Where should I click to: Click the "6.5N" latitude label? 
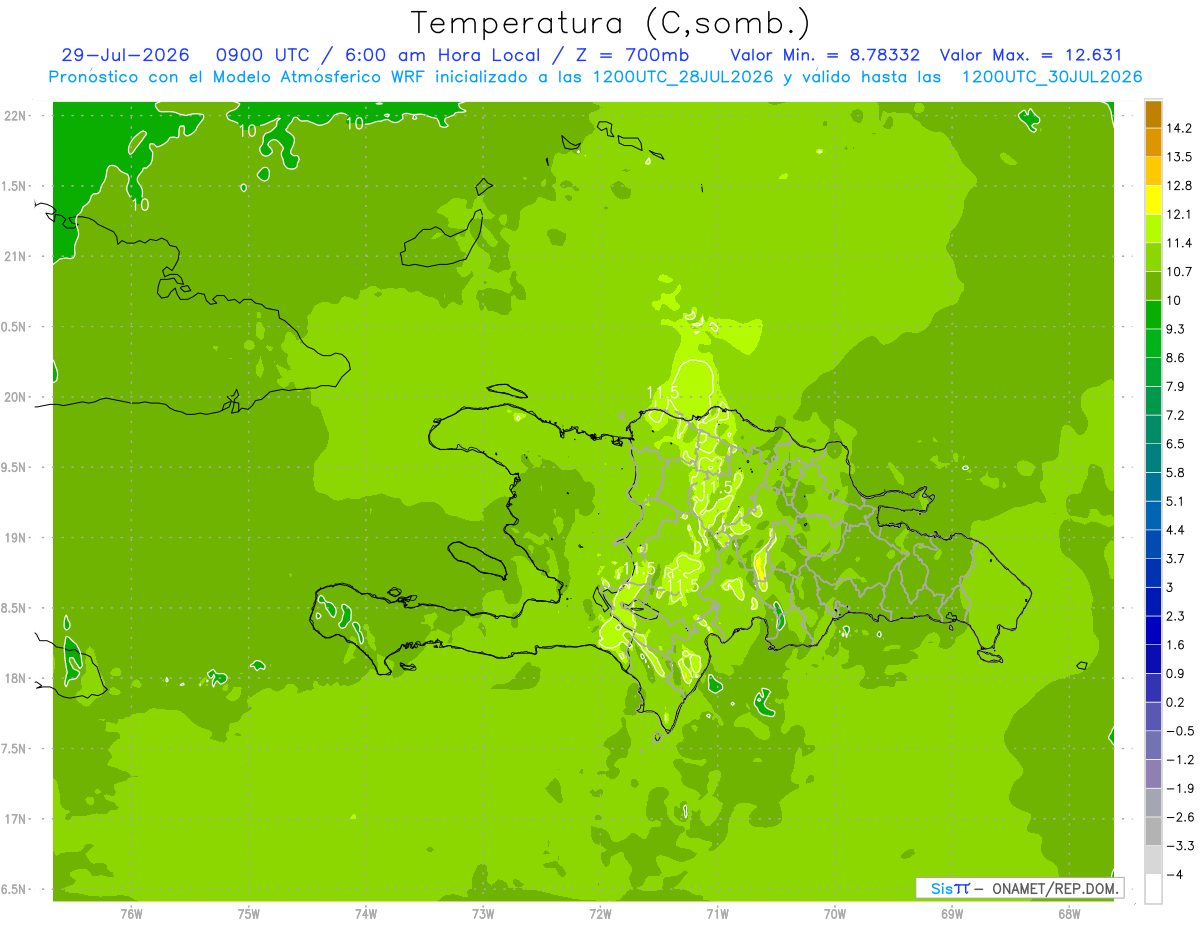(x=15, y=889)
